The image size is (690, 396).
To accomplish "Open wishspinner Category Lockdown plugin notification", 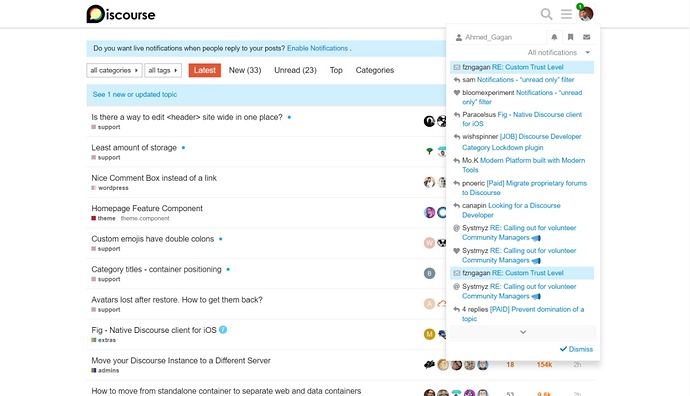I will 522,142.
